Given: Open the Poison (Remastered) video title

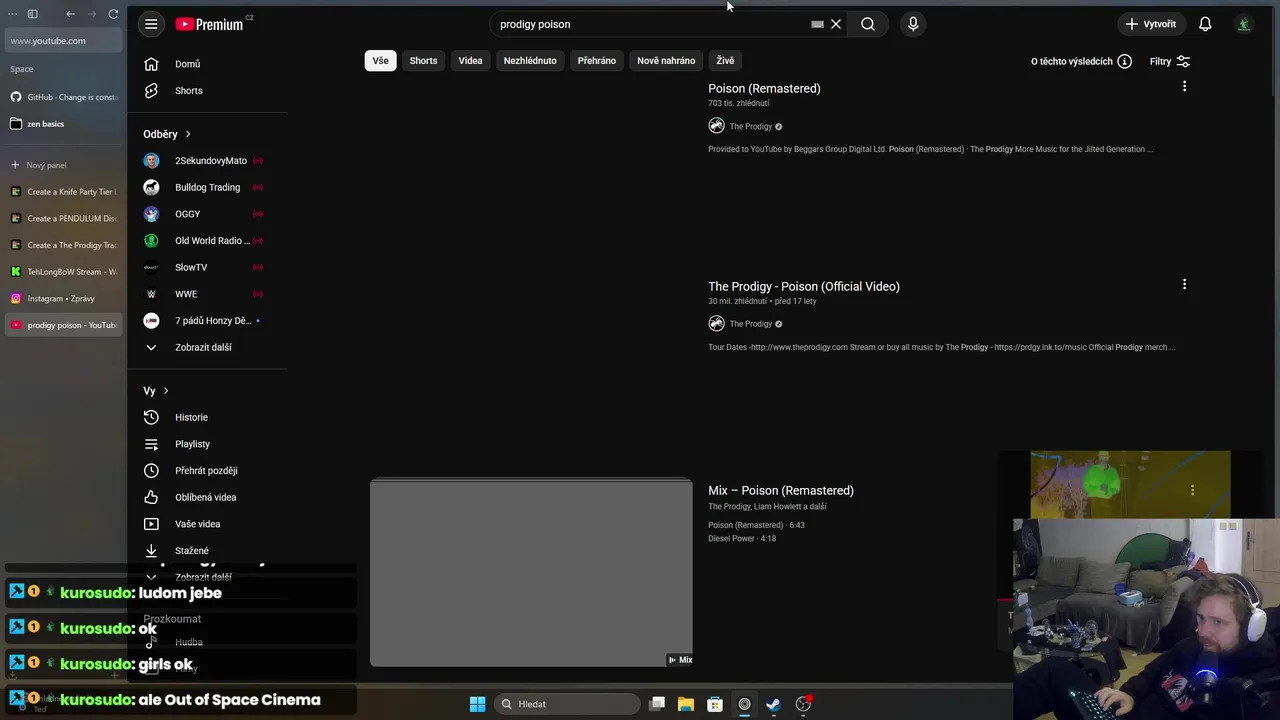Looking at the screenshot, I should pos(764,88).
